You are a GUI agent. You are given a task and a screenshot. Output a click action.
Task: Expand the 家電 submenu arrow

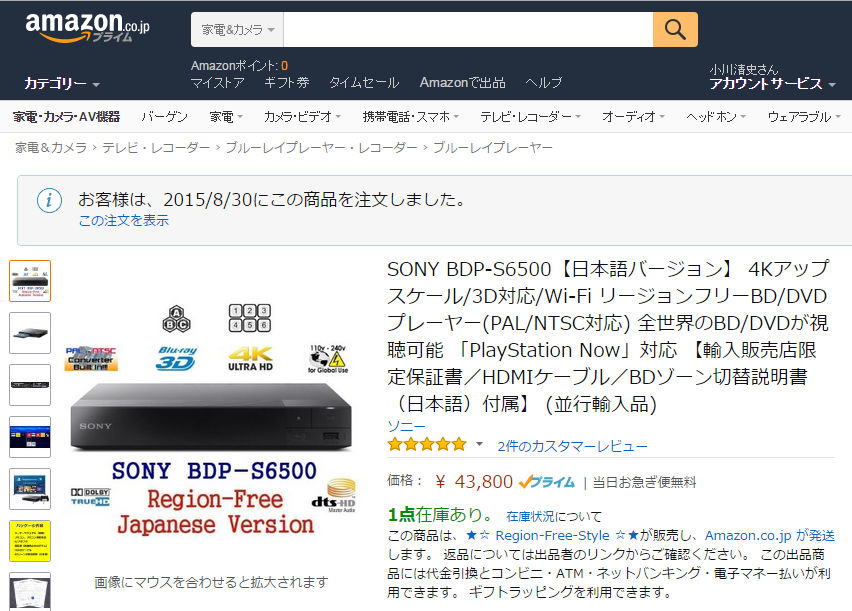click(x=240, y=116)
